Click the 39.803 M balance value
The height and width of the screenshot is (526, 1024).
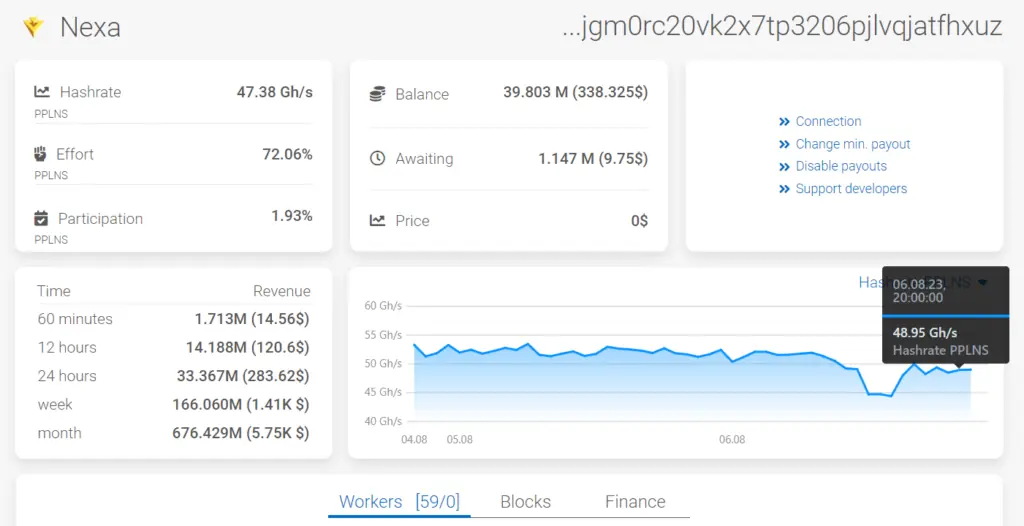575,92
